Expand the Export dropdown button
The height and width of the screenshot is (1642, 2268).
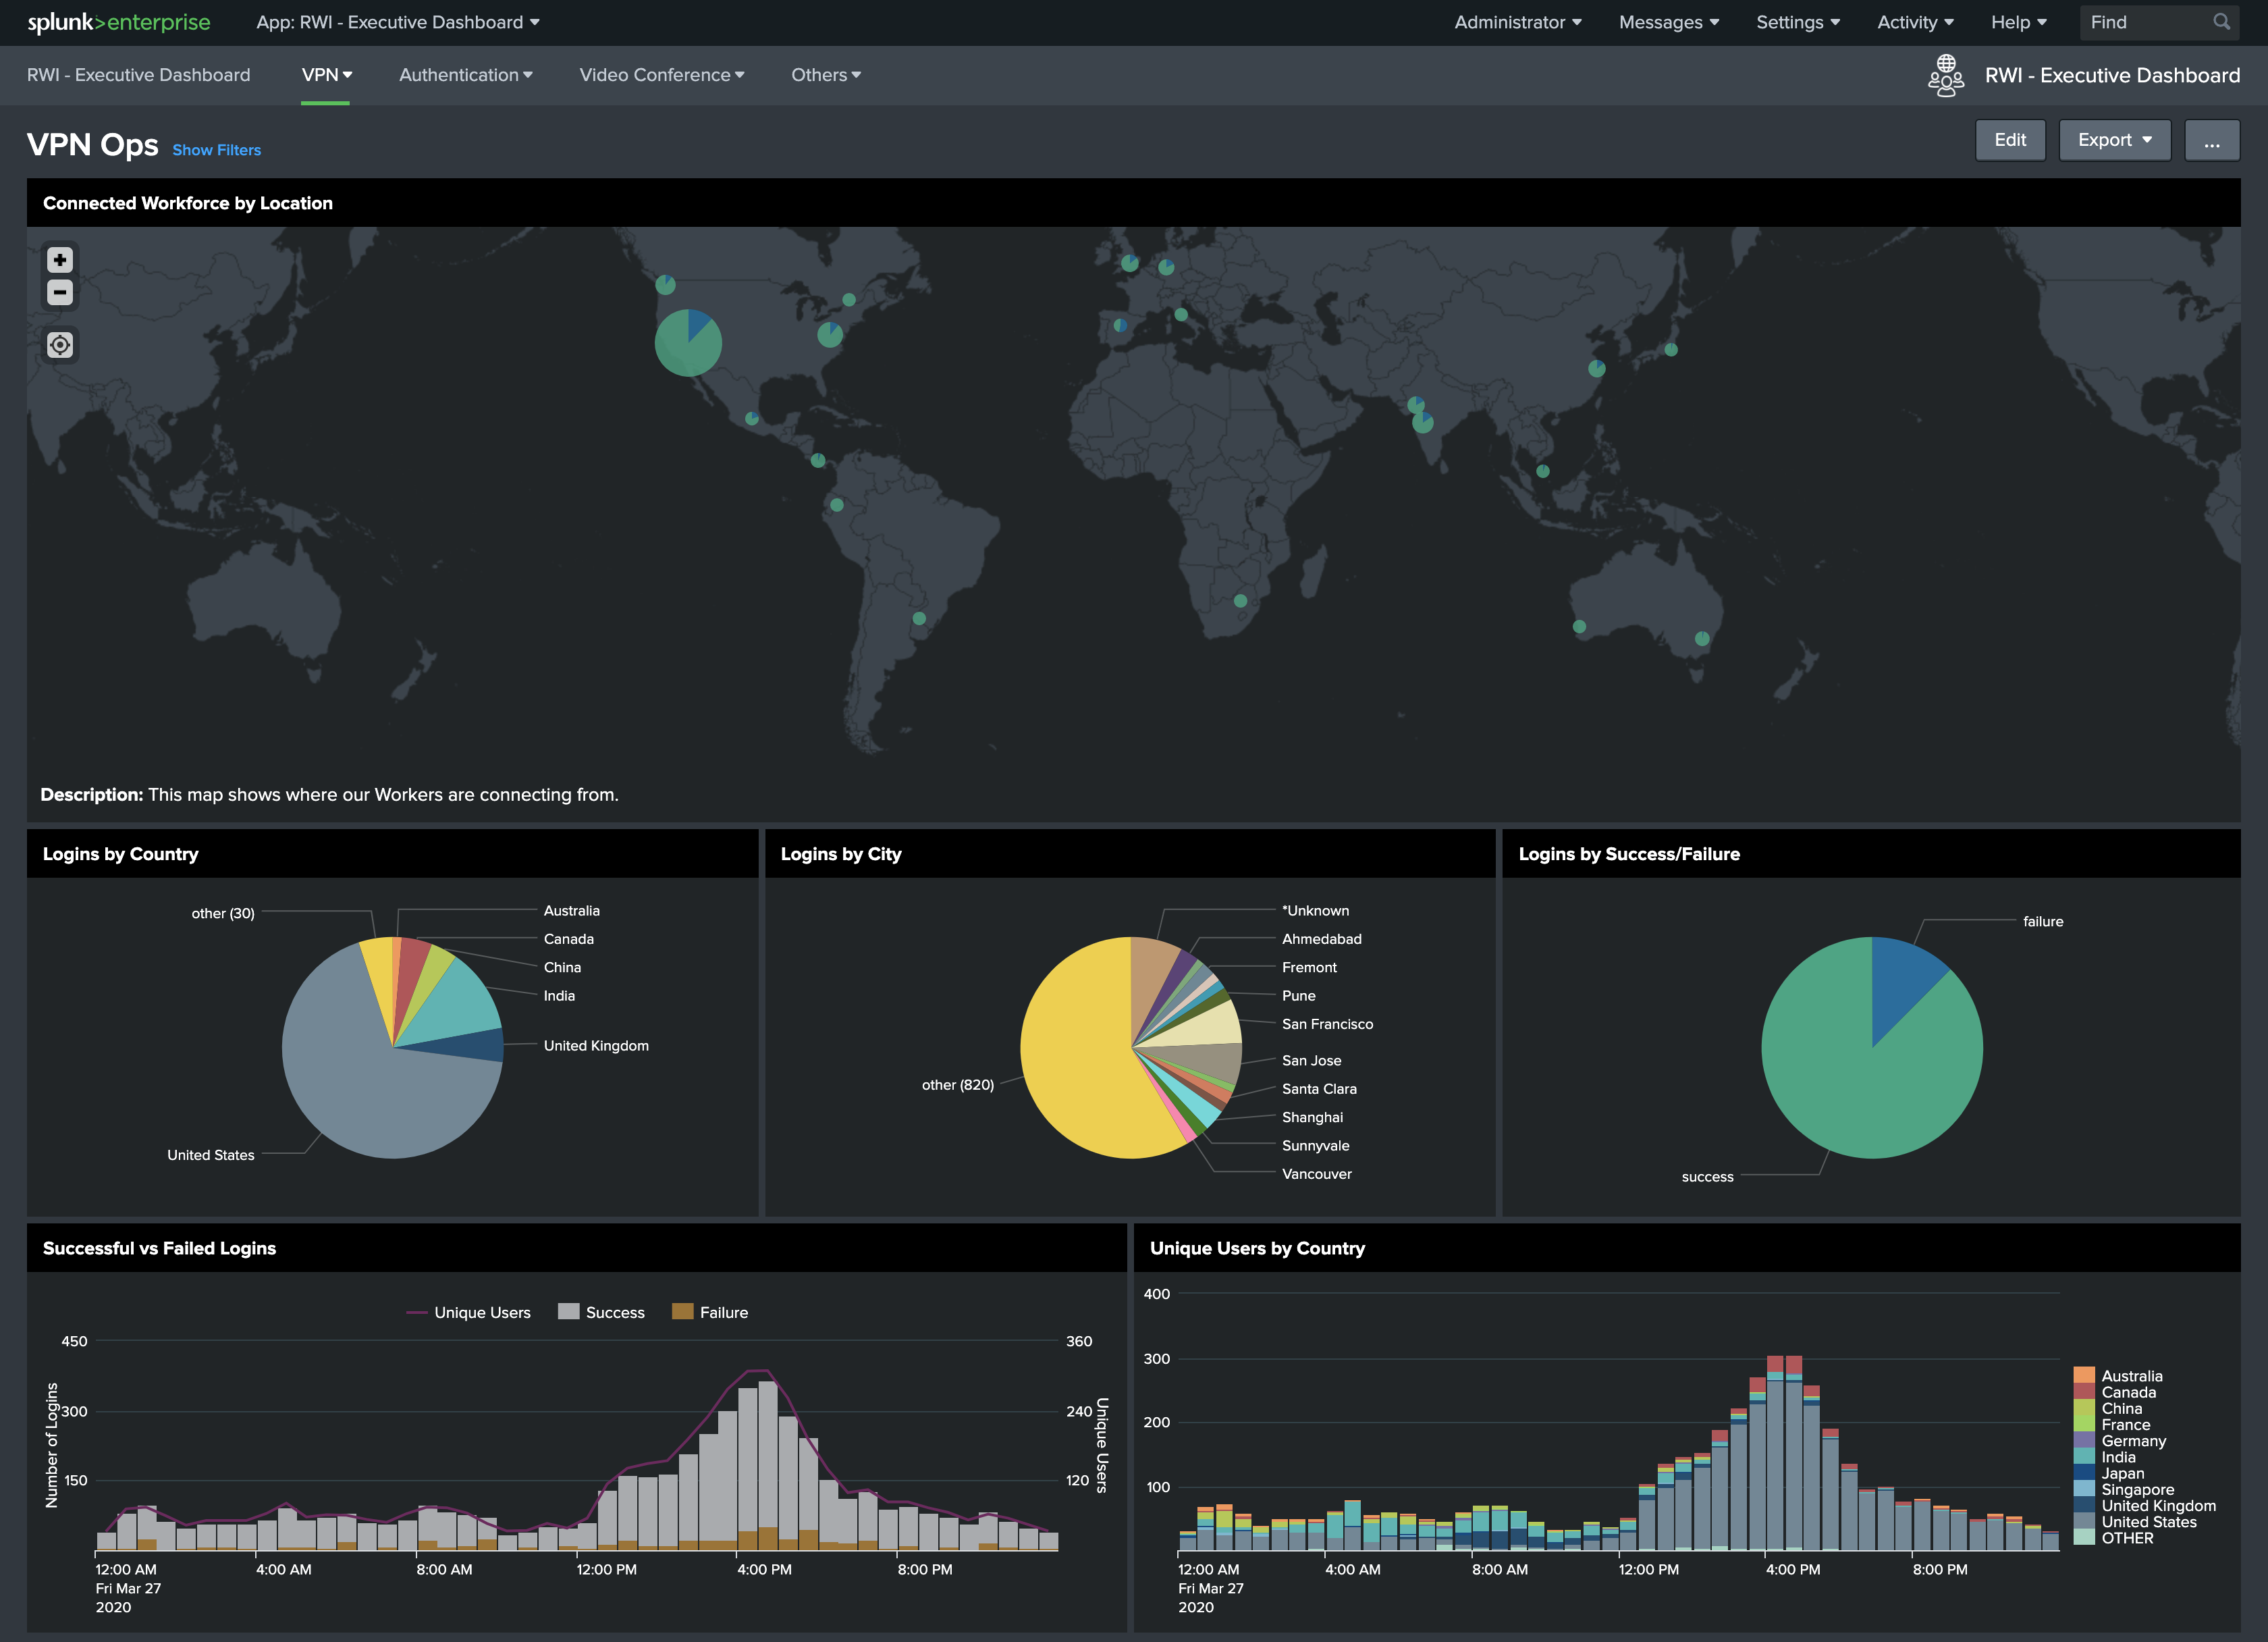pos(2114,140)
